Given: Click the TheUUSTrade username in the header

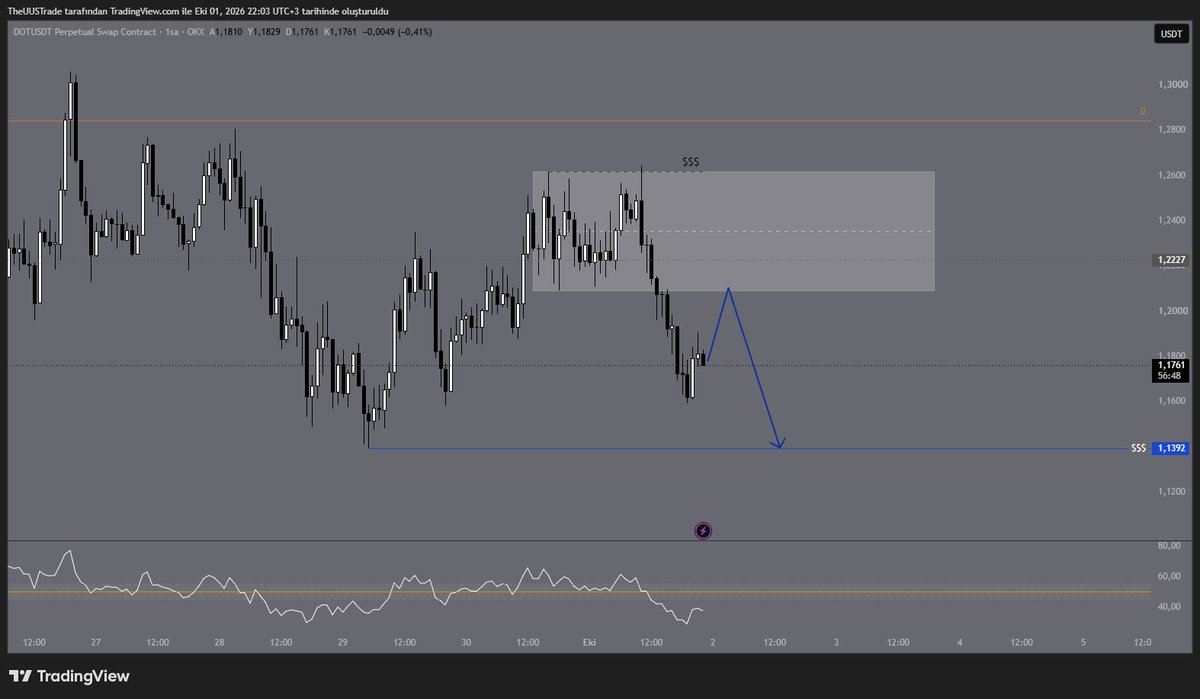Looking at the screenshot, I should pyautogui.click(x=35, y=10).
